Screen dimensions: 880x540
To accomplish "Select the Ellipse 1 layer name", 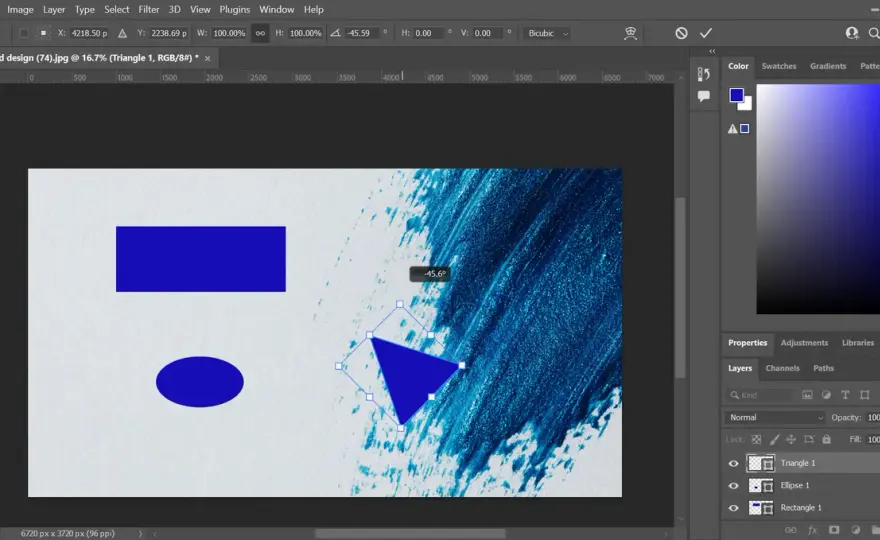I will [x=795, y=486].
